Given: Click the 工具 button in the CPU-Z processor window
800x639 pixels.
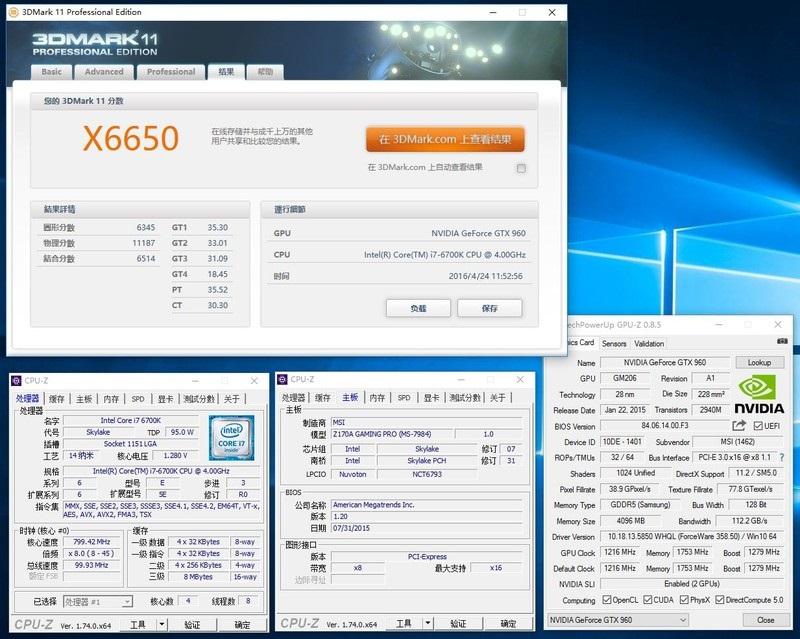Looking at the screenshot, I should point(138,625).
